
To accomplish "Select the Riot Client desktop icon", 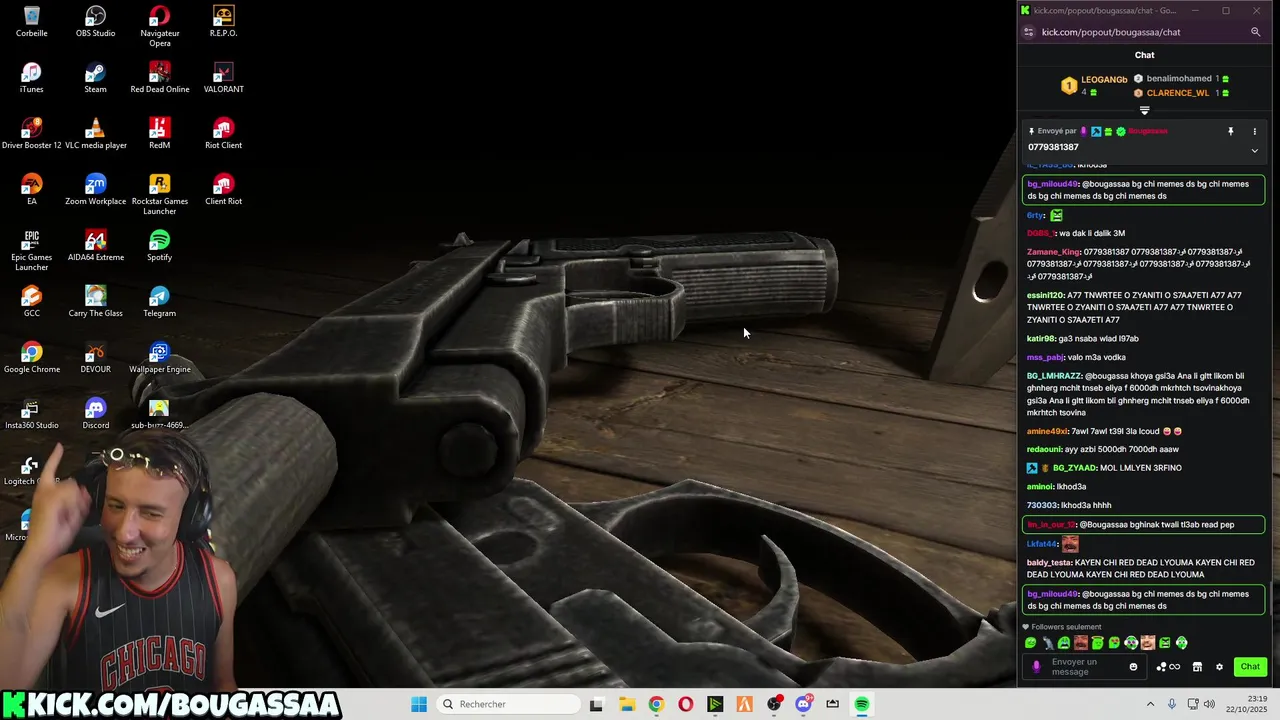I will click(224, 133).
